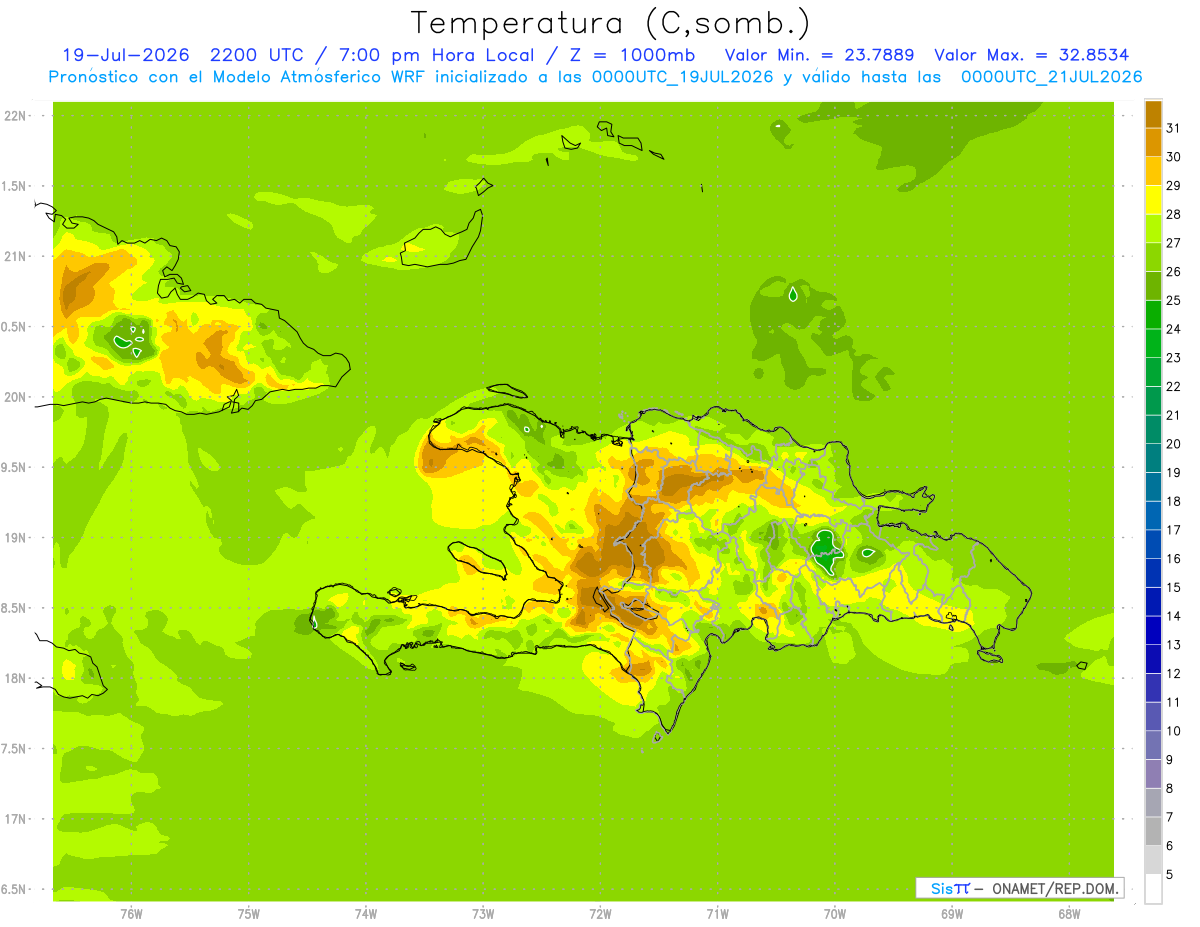Click the blue swatch between 16 and 17
Screen dimensions: 1200x927
tap(1153, 544)
